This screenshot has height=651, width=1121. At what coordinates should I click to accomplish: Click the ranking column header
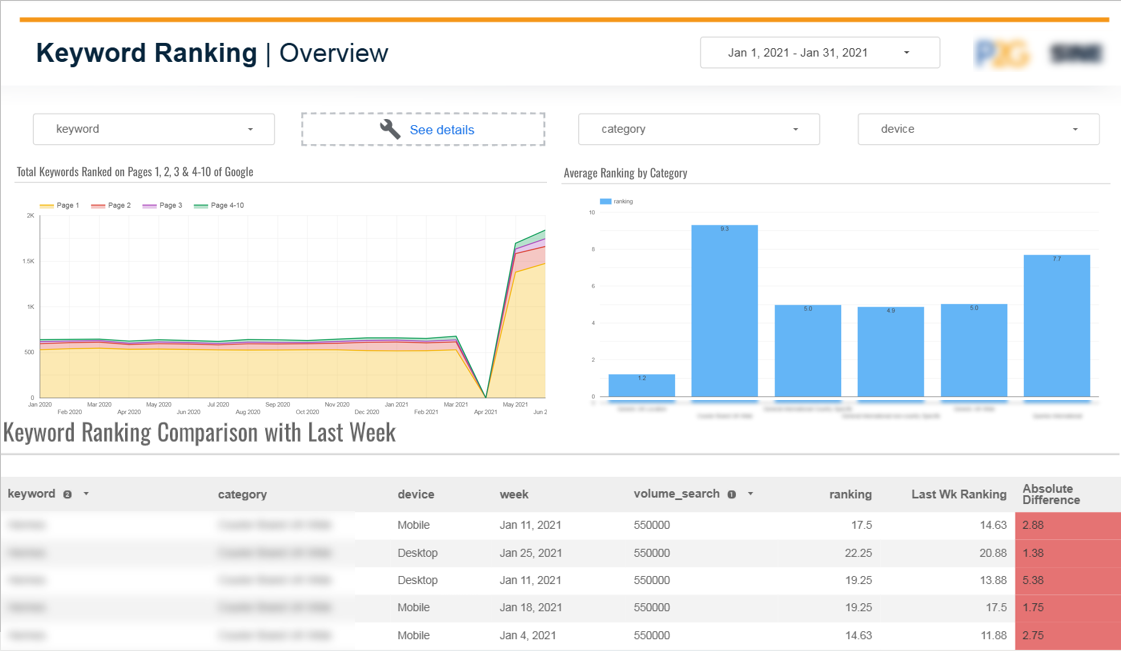850,494
